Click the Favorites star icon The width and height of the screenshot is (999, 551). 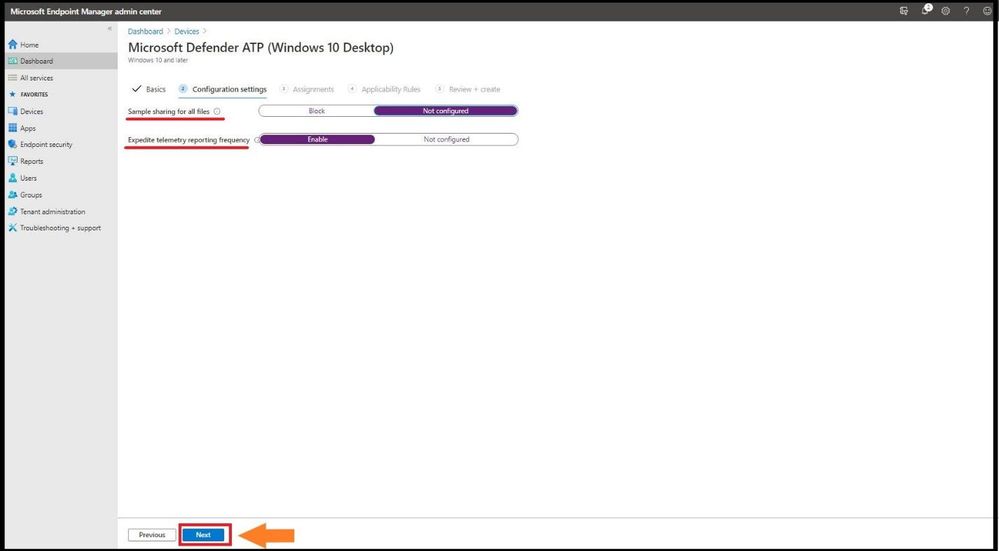pos(12,94)
